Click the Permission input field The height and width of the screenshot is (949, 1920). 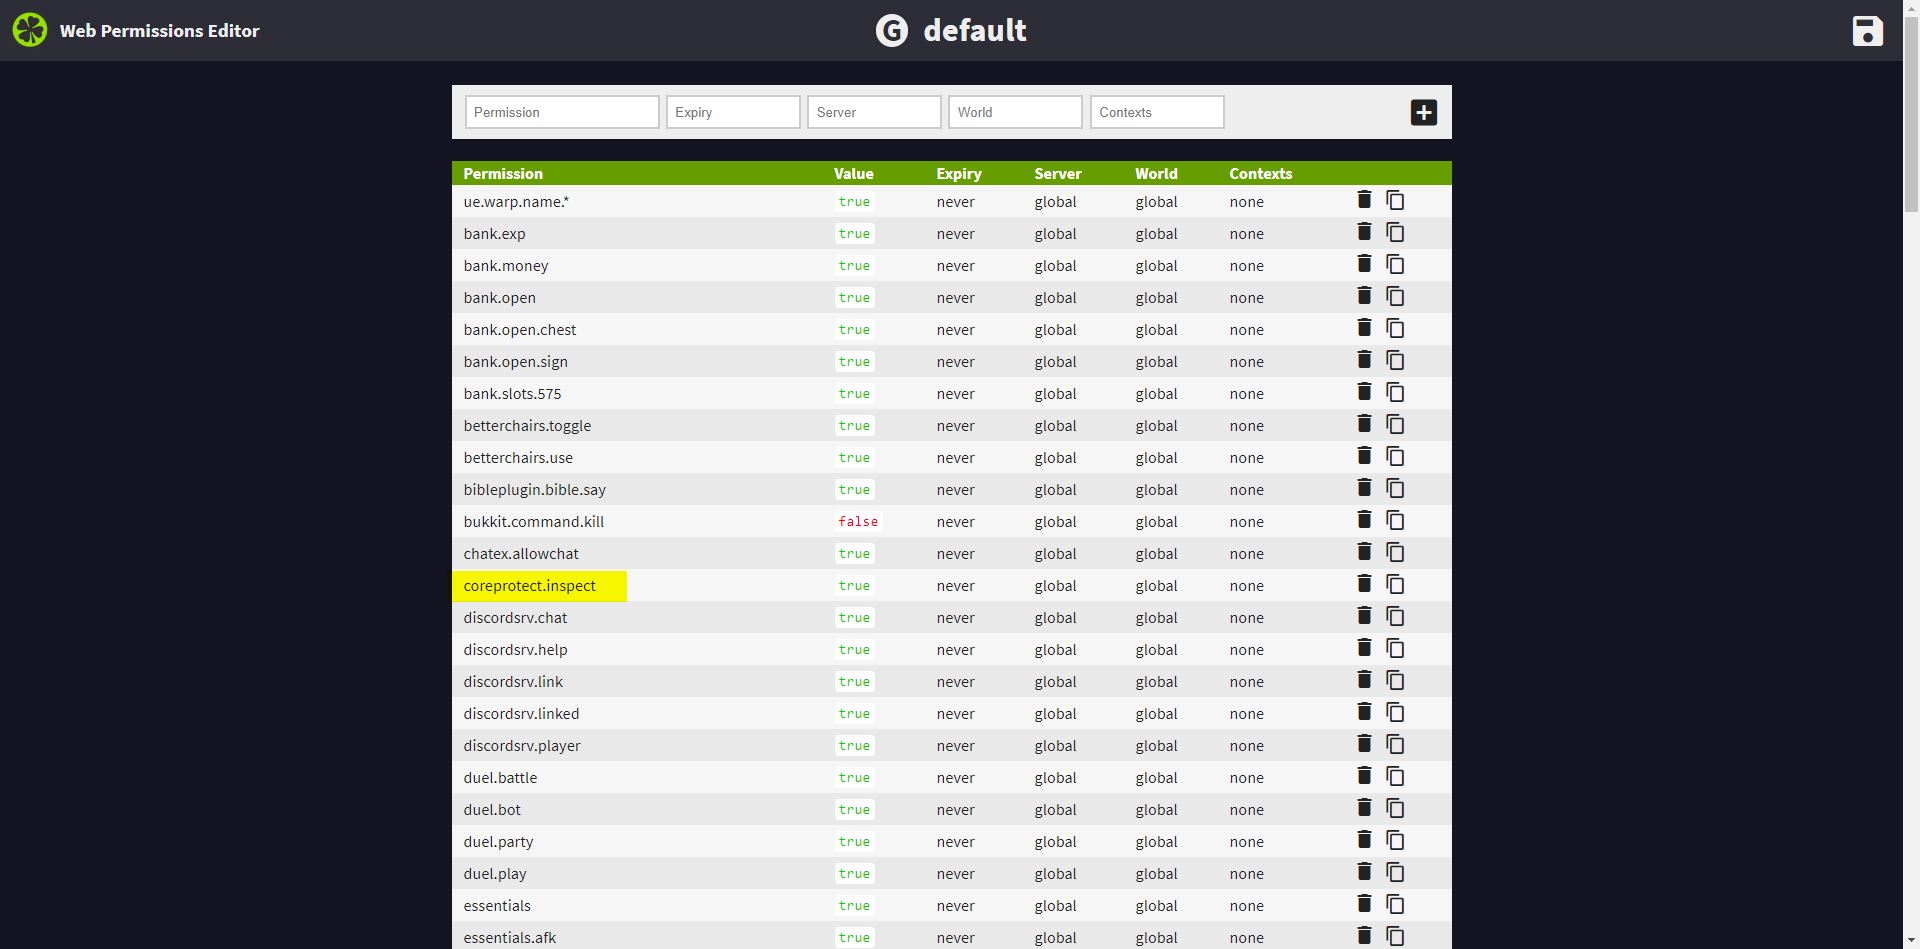click(562, 112)
